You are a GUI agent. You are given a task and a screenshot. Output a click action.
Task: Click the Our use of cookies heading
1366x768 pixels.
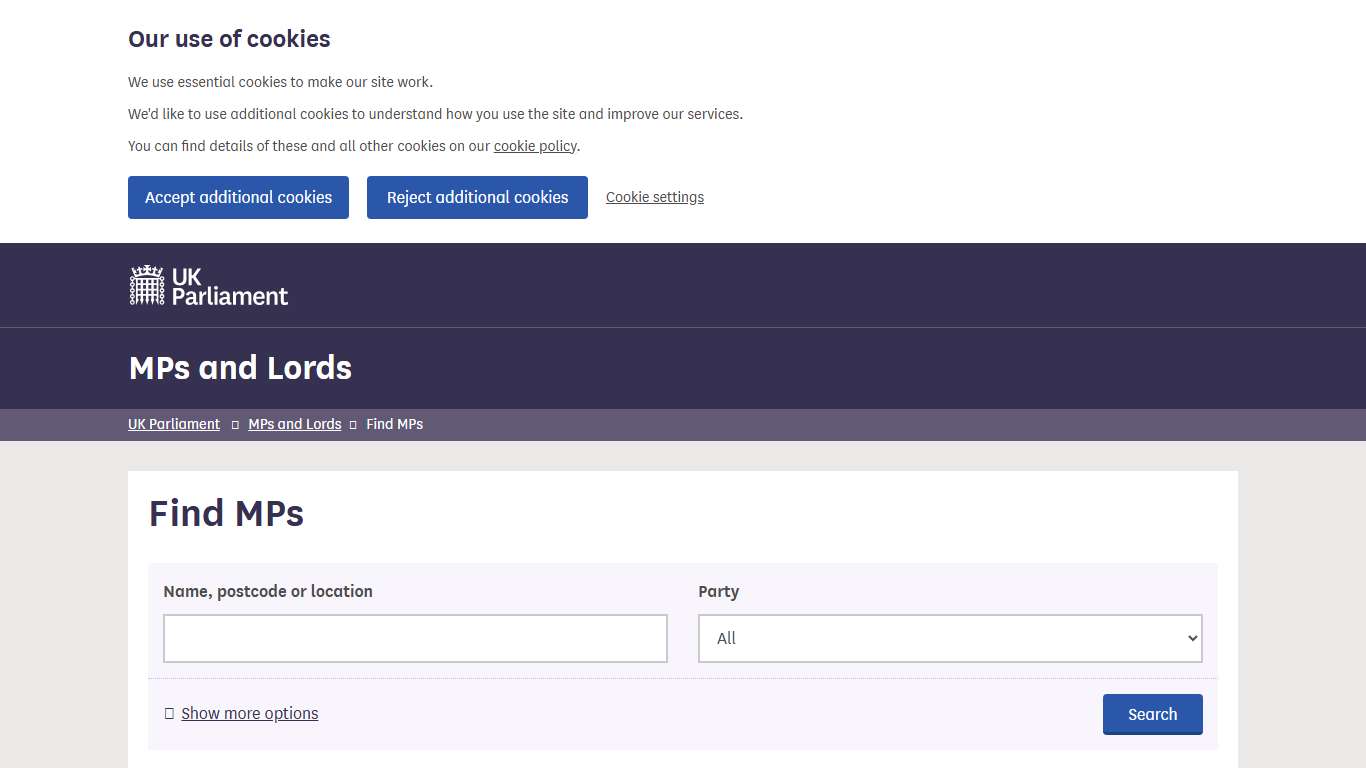tap(228, 39)
